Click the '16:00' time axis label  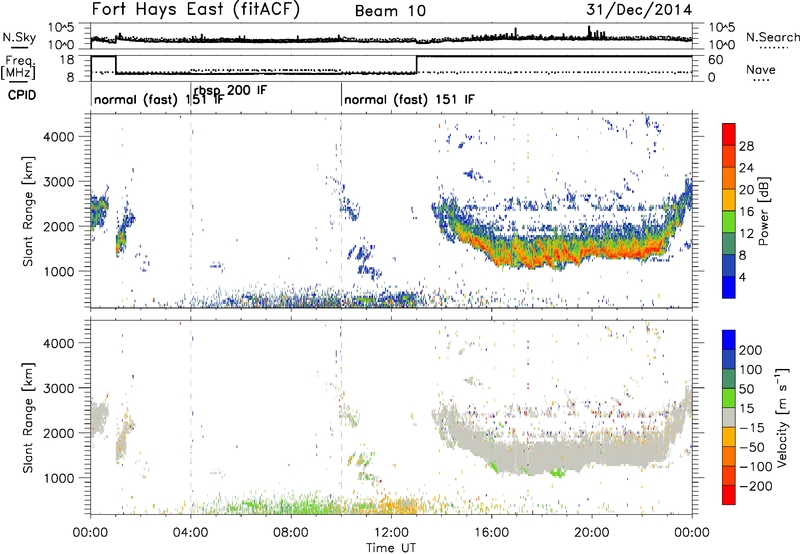[x=491, y=533]
